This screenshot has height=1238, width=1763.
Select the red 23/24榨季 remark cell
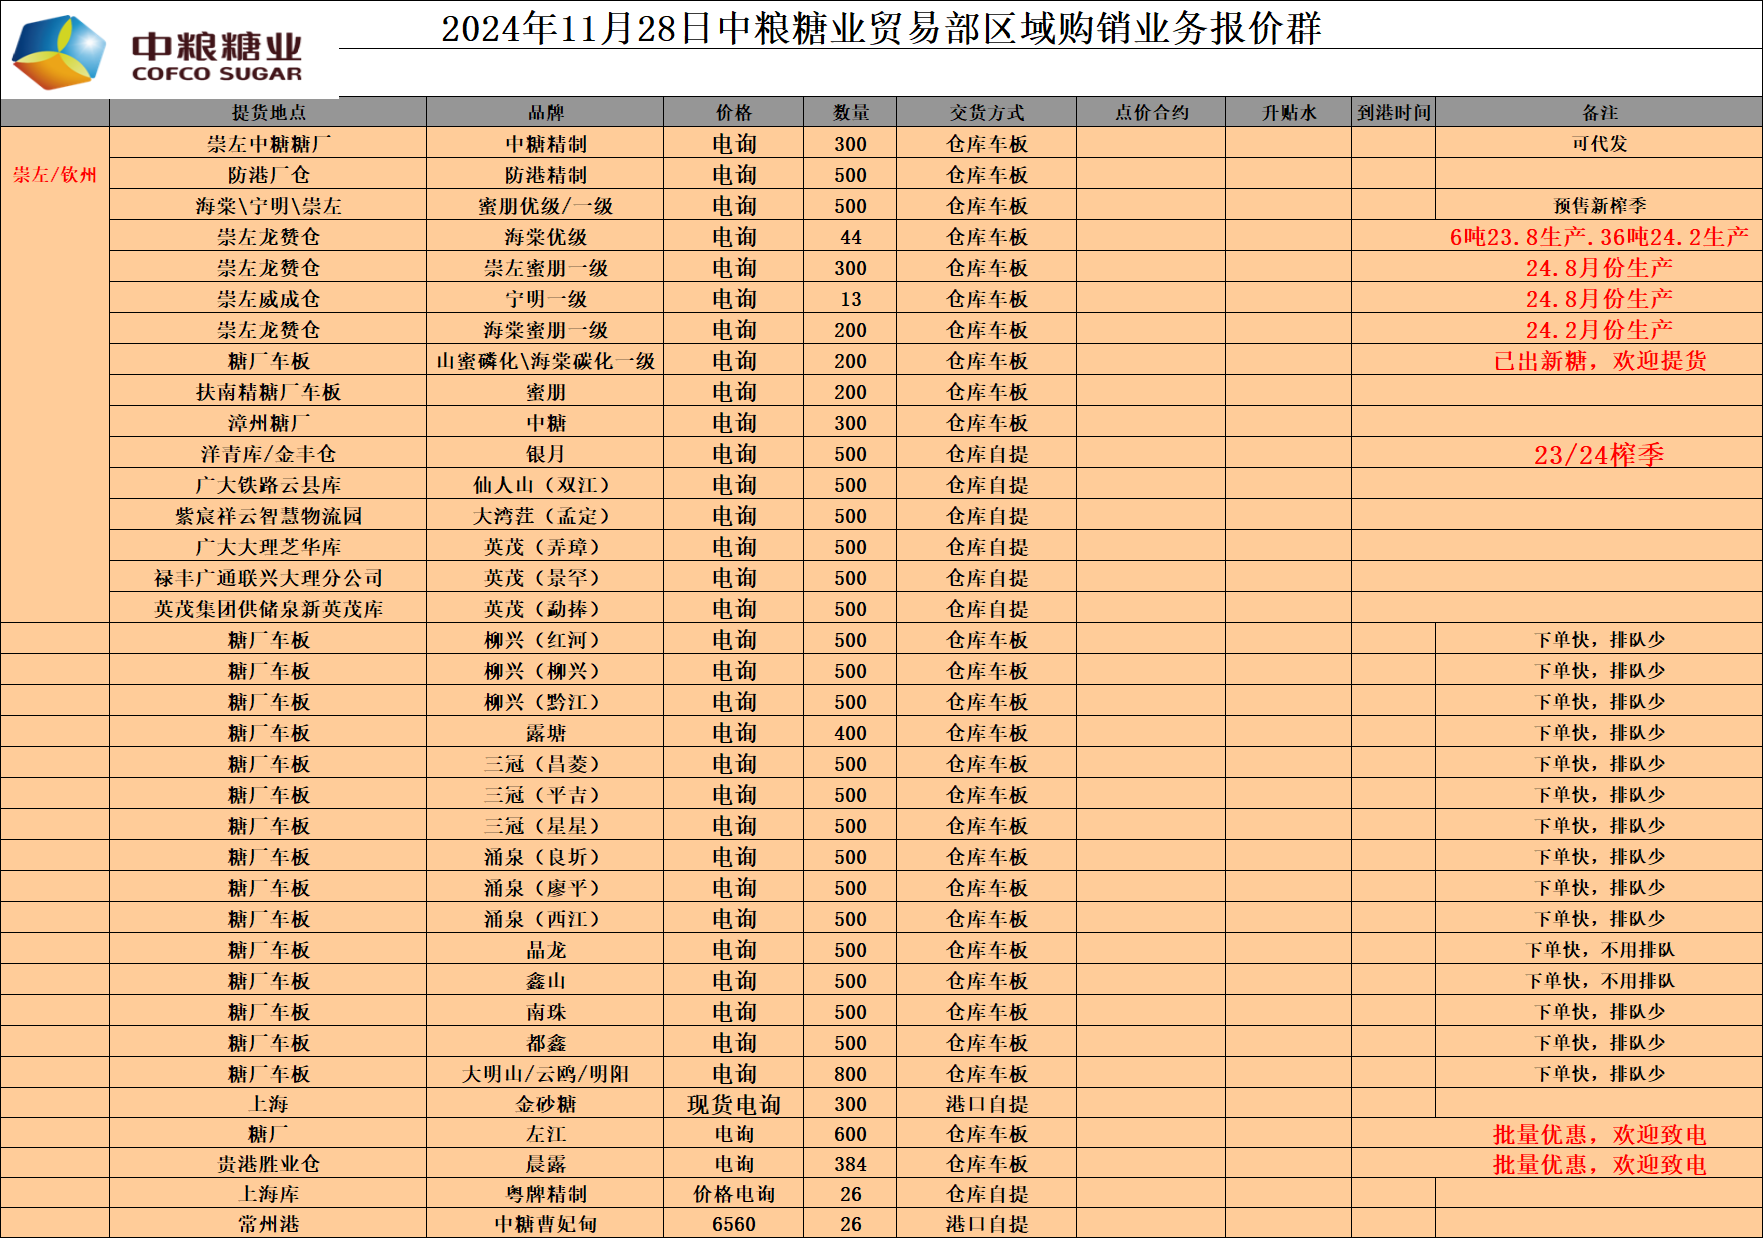pos(1599,455)
